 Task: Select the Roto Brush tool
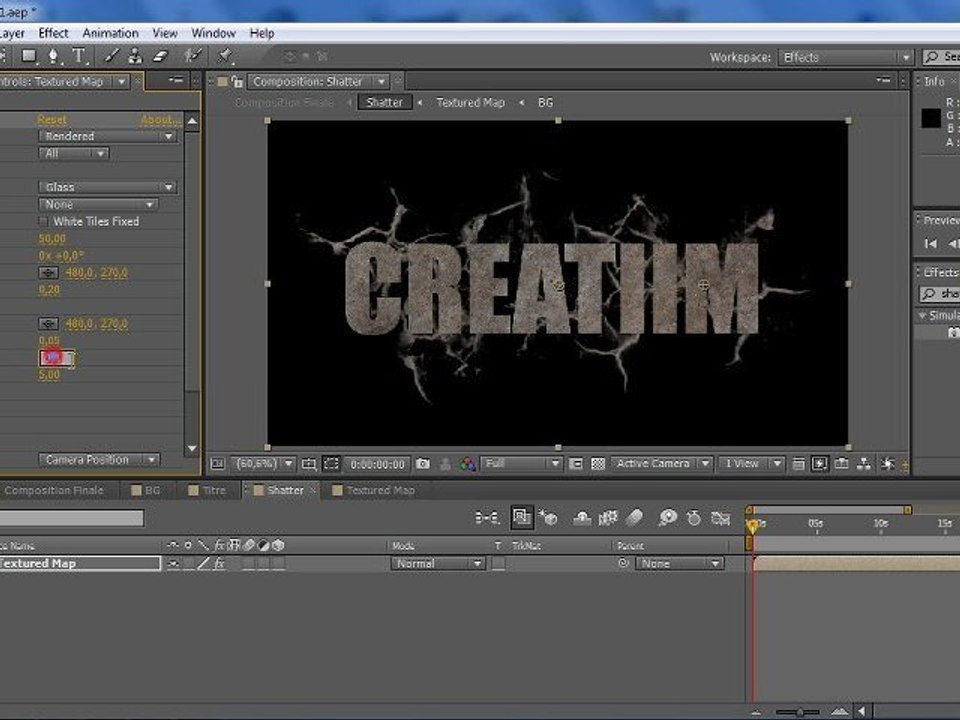(x=193, y=56)
